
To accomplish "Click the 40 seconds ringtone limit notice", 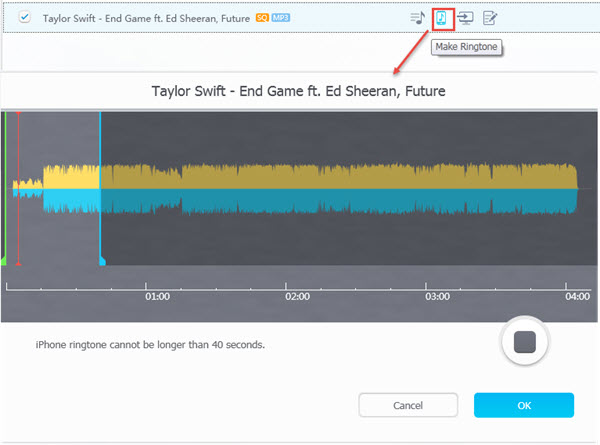I will pyautogui.click(x=150, y=345).
